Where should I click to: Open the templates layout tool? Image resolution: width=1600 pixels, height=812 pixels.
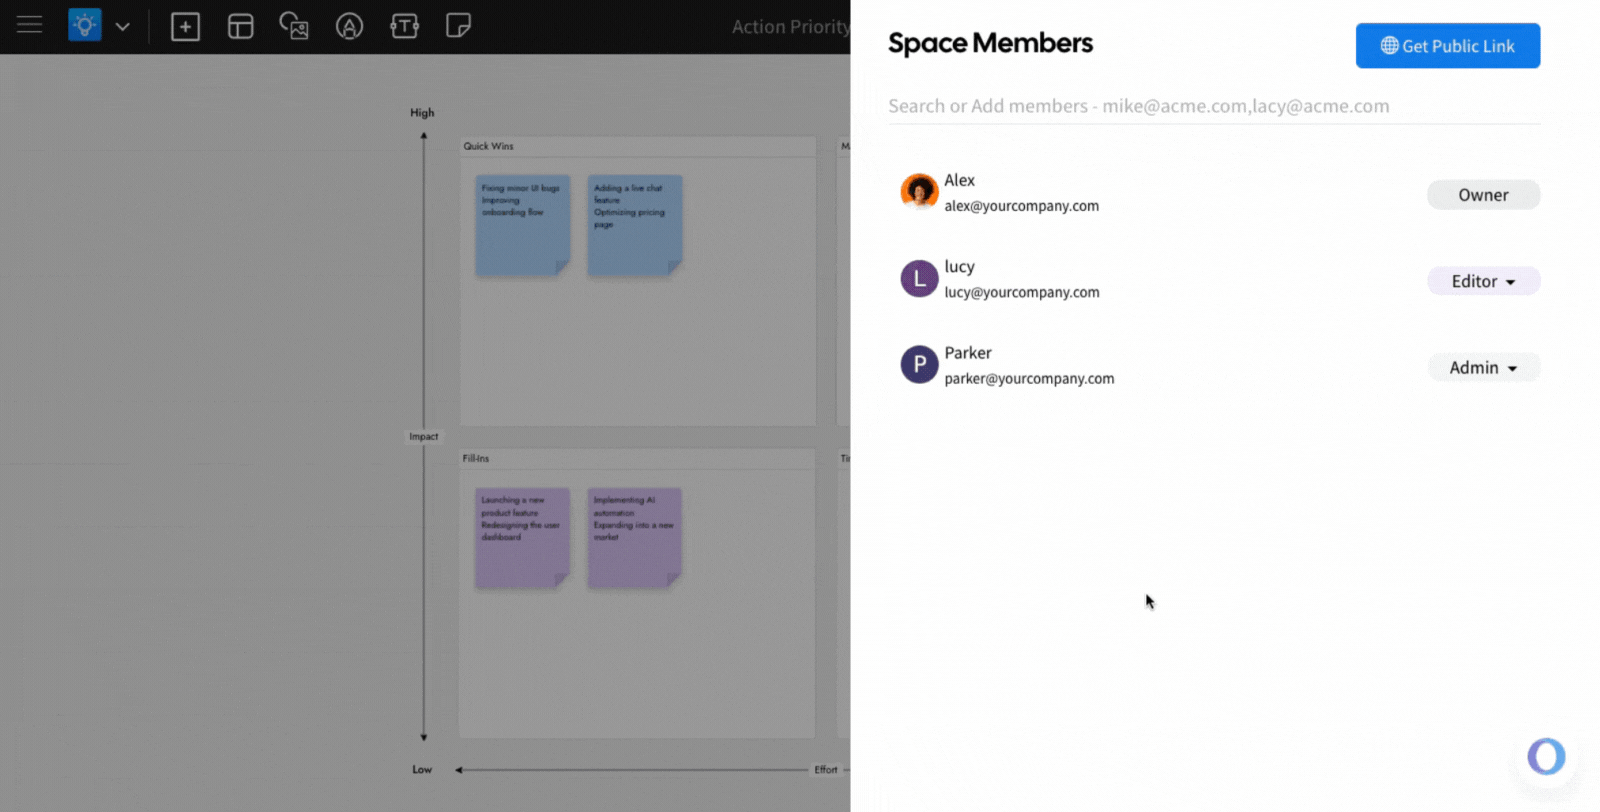[x=241, y=26]
